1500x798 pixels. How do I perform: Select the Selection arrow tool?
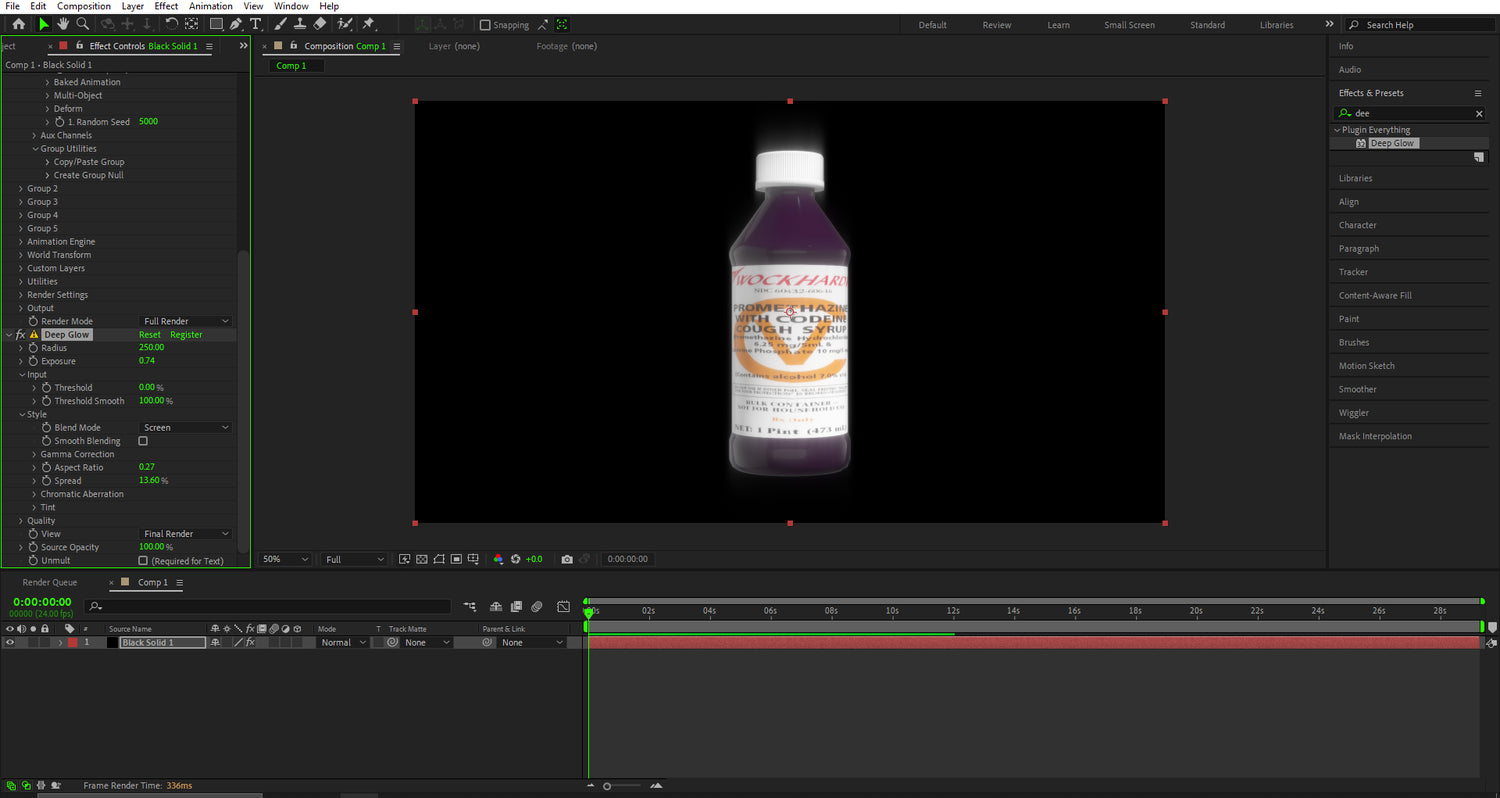(x=43, y=24)
